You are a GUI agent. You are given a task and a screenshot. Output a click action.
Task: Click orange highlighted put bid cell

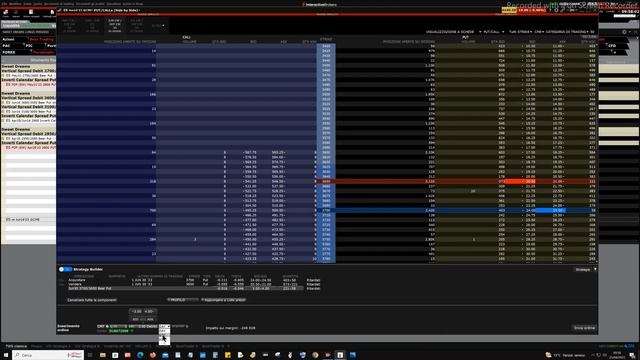tap(520, 181)
